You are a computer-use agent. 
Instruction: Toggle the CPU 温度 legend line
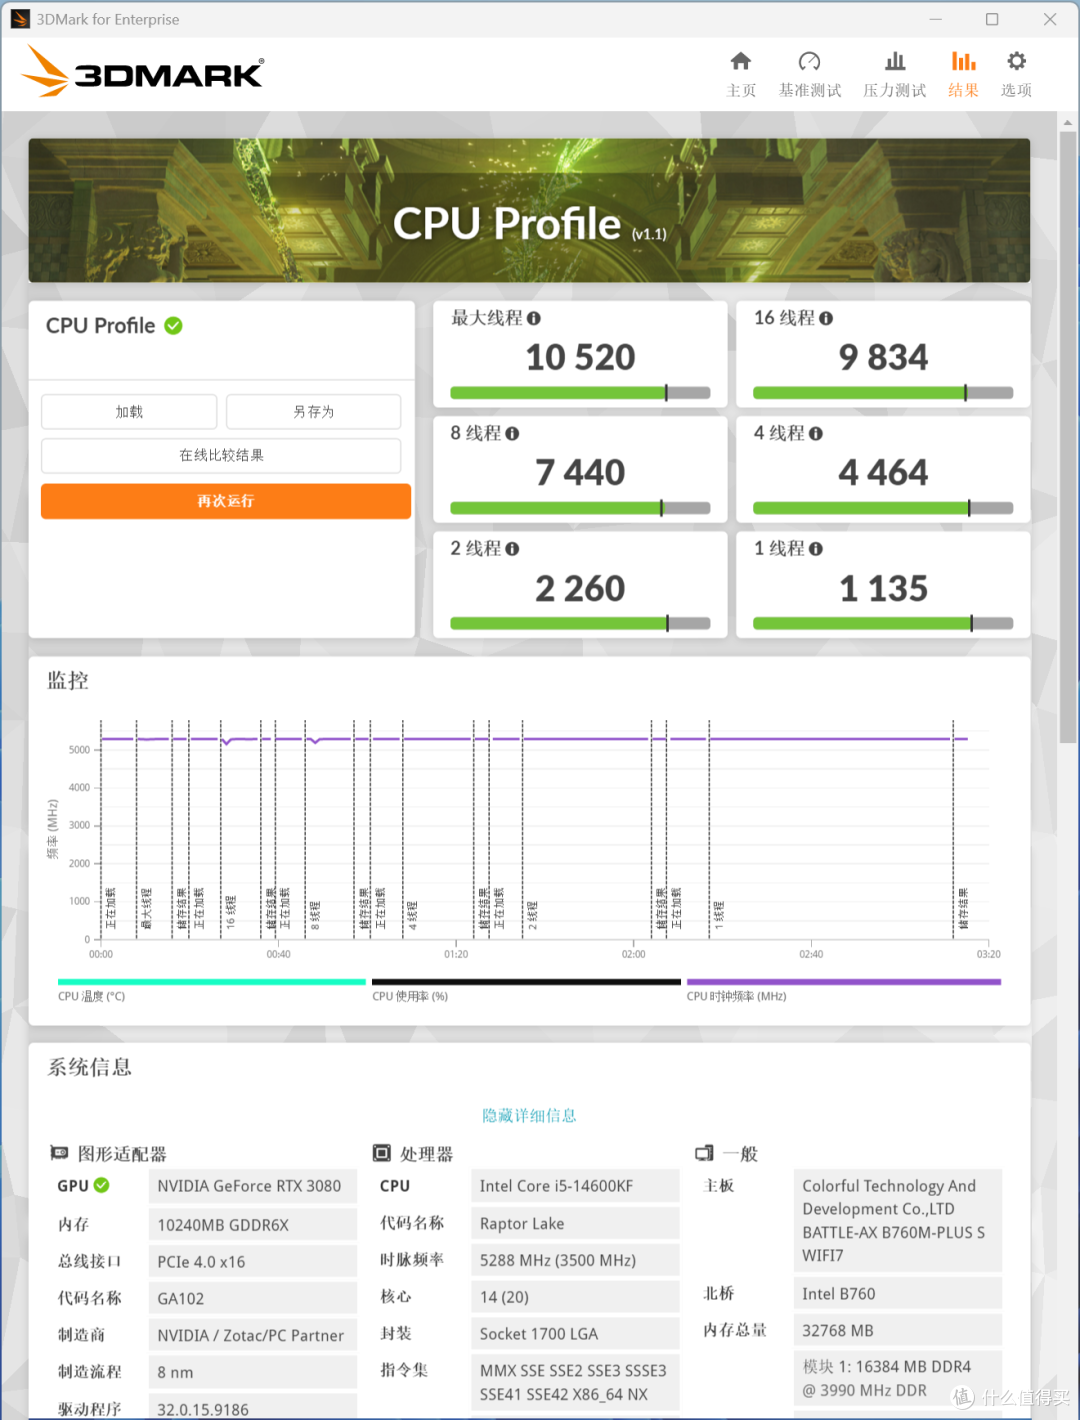[x=211, y=982]
